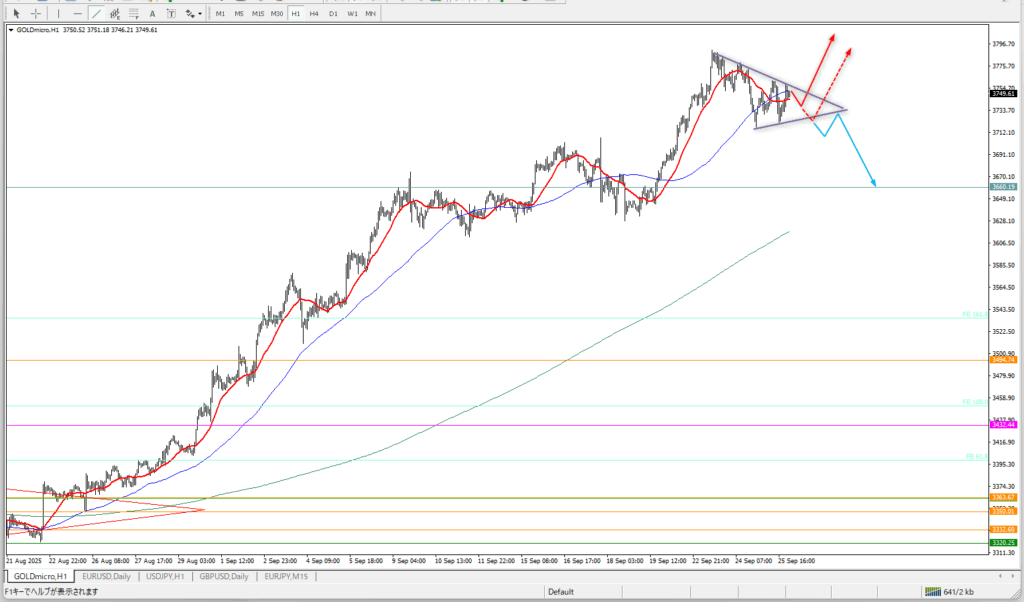Pick the horizontal line drawing tool
This screenshot has width=1024, height=602.
75,13
